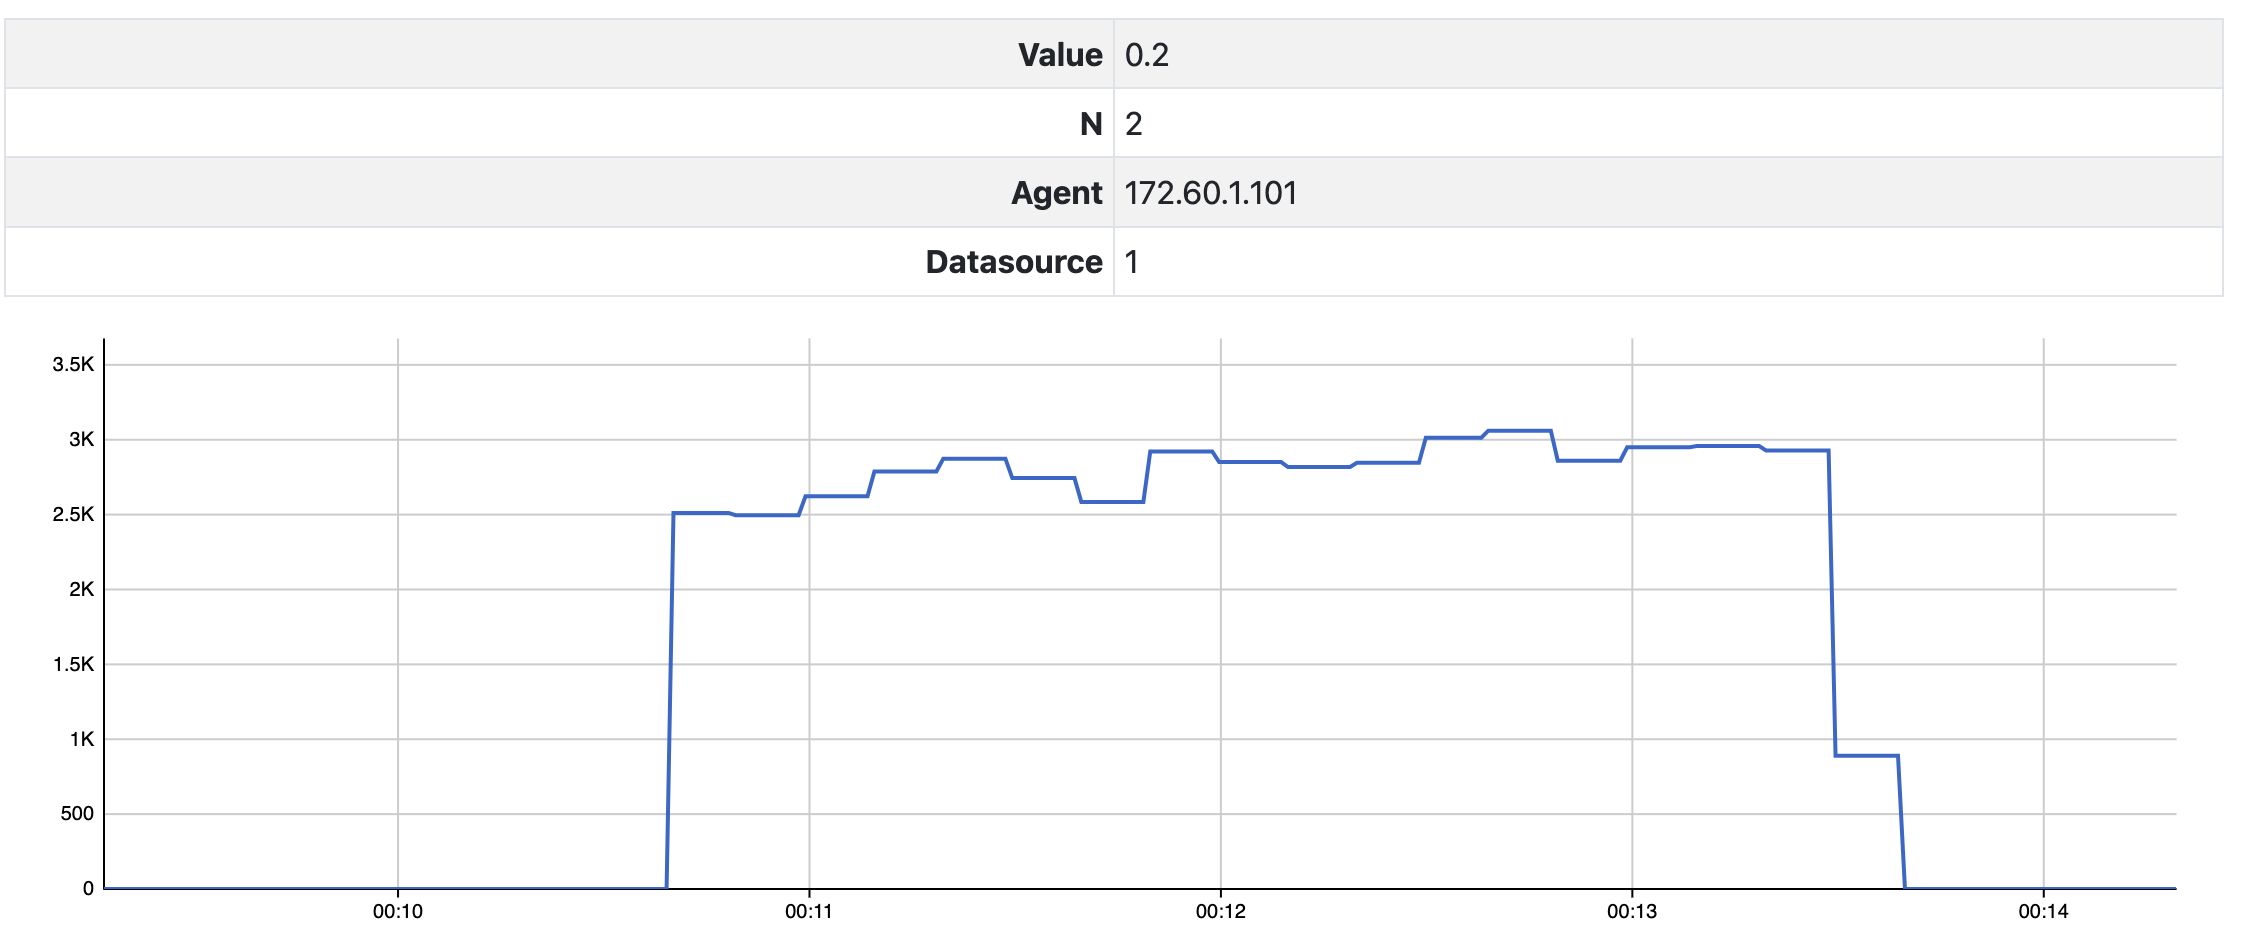Click the N row label
This screenshot has width=2256, height=952.
click(x=1091, y=124)
